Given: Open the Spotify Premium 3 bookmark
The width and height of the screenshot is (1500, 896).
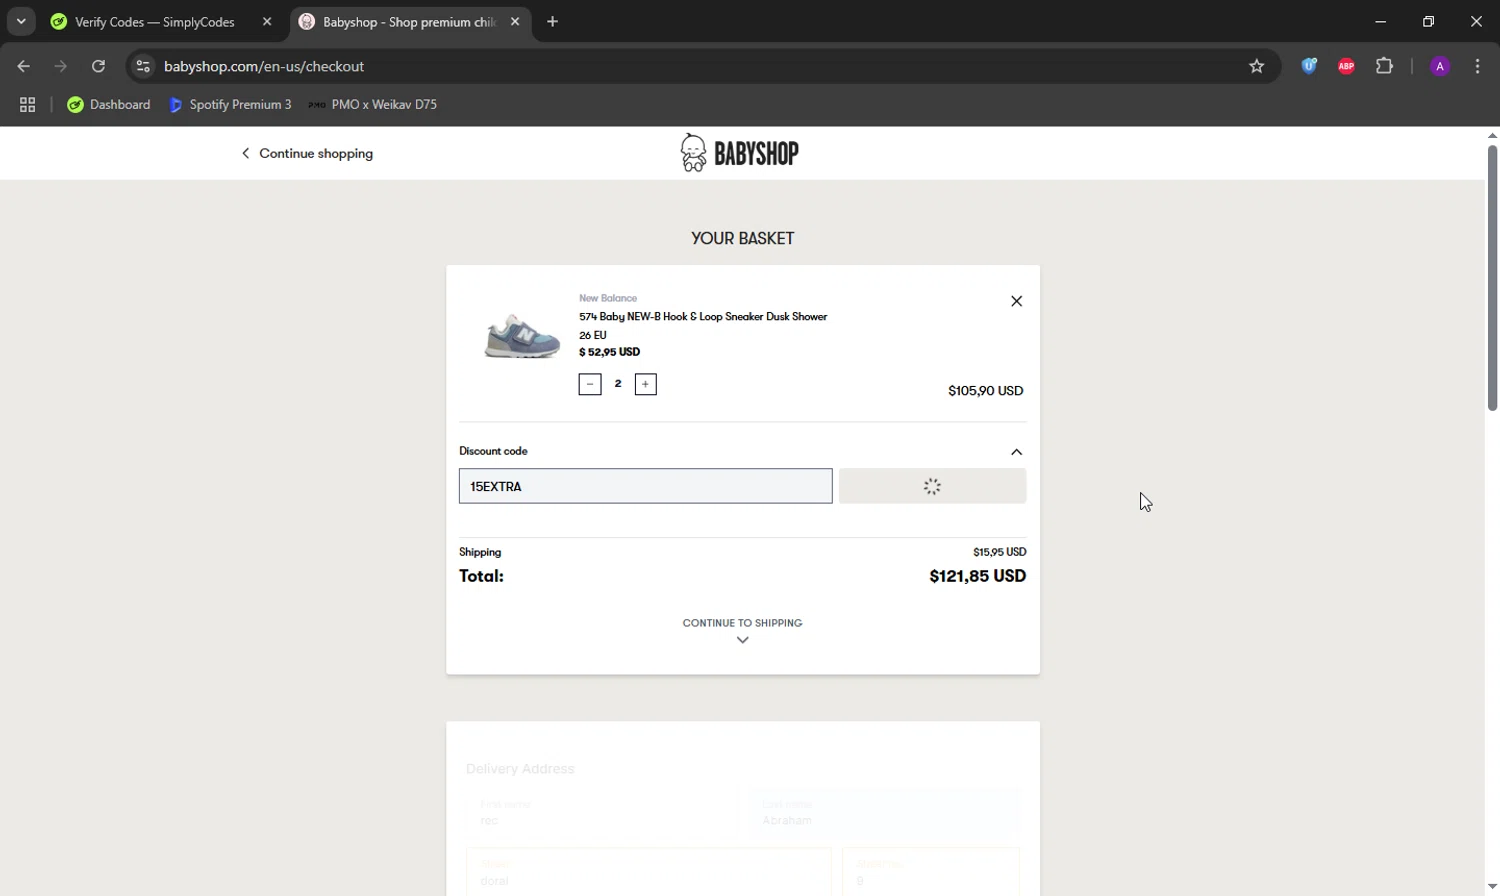Looking at the screenshot, I should click(231, 104).
